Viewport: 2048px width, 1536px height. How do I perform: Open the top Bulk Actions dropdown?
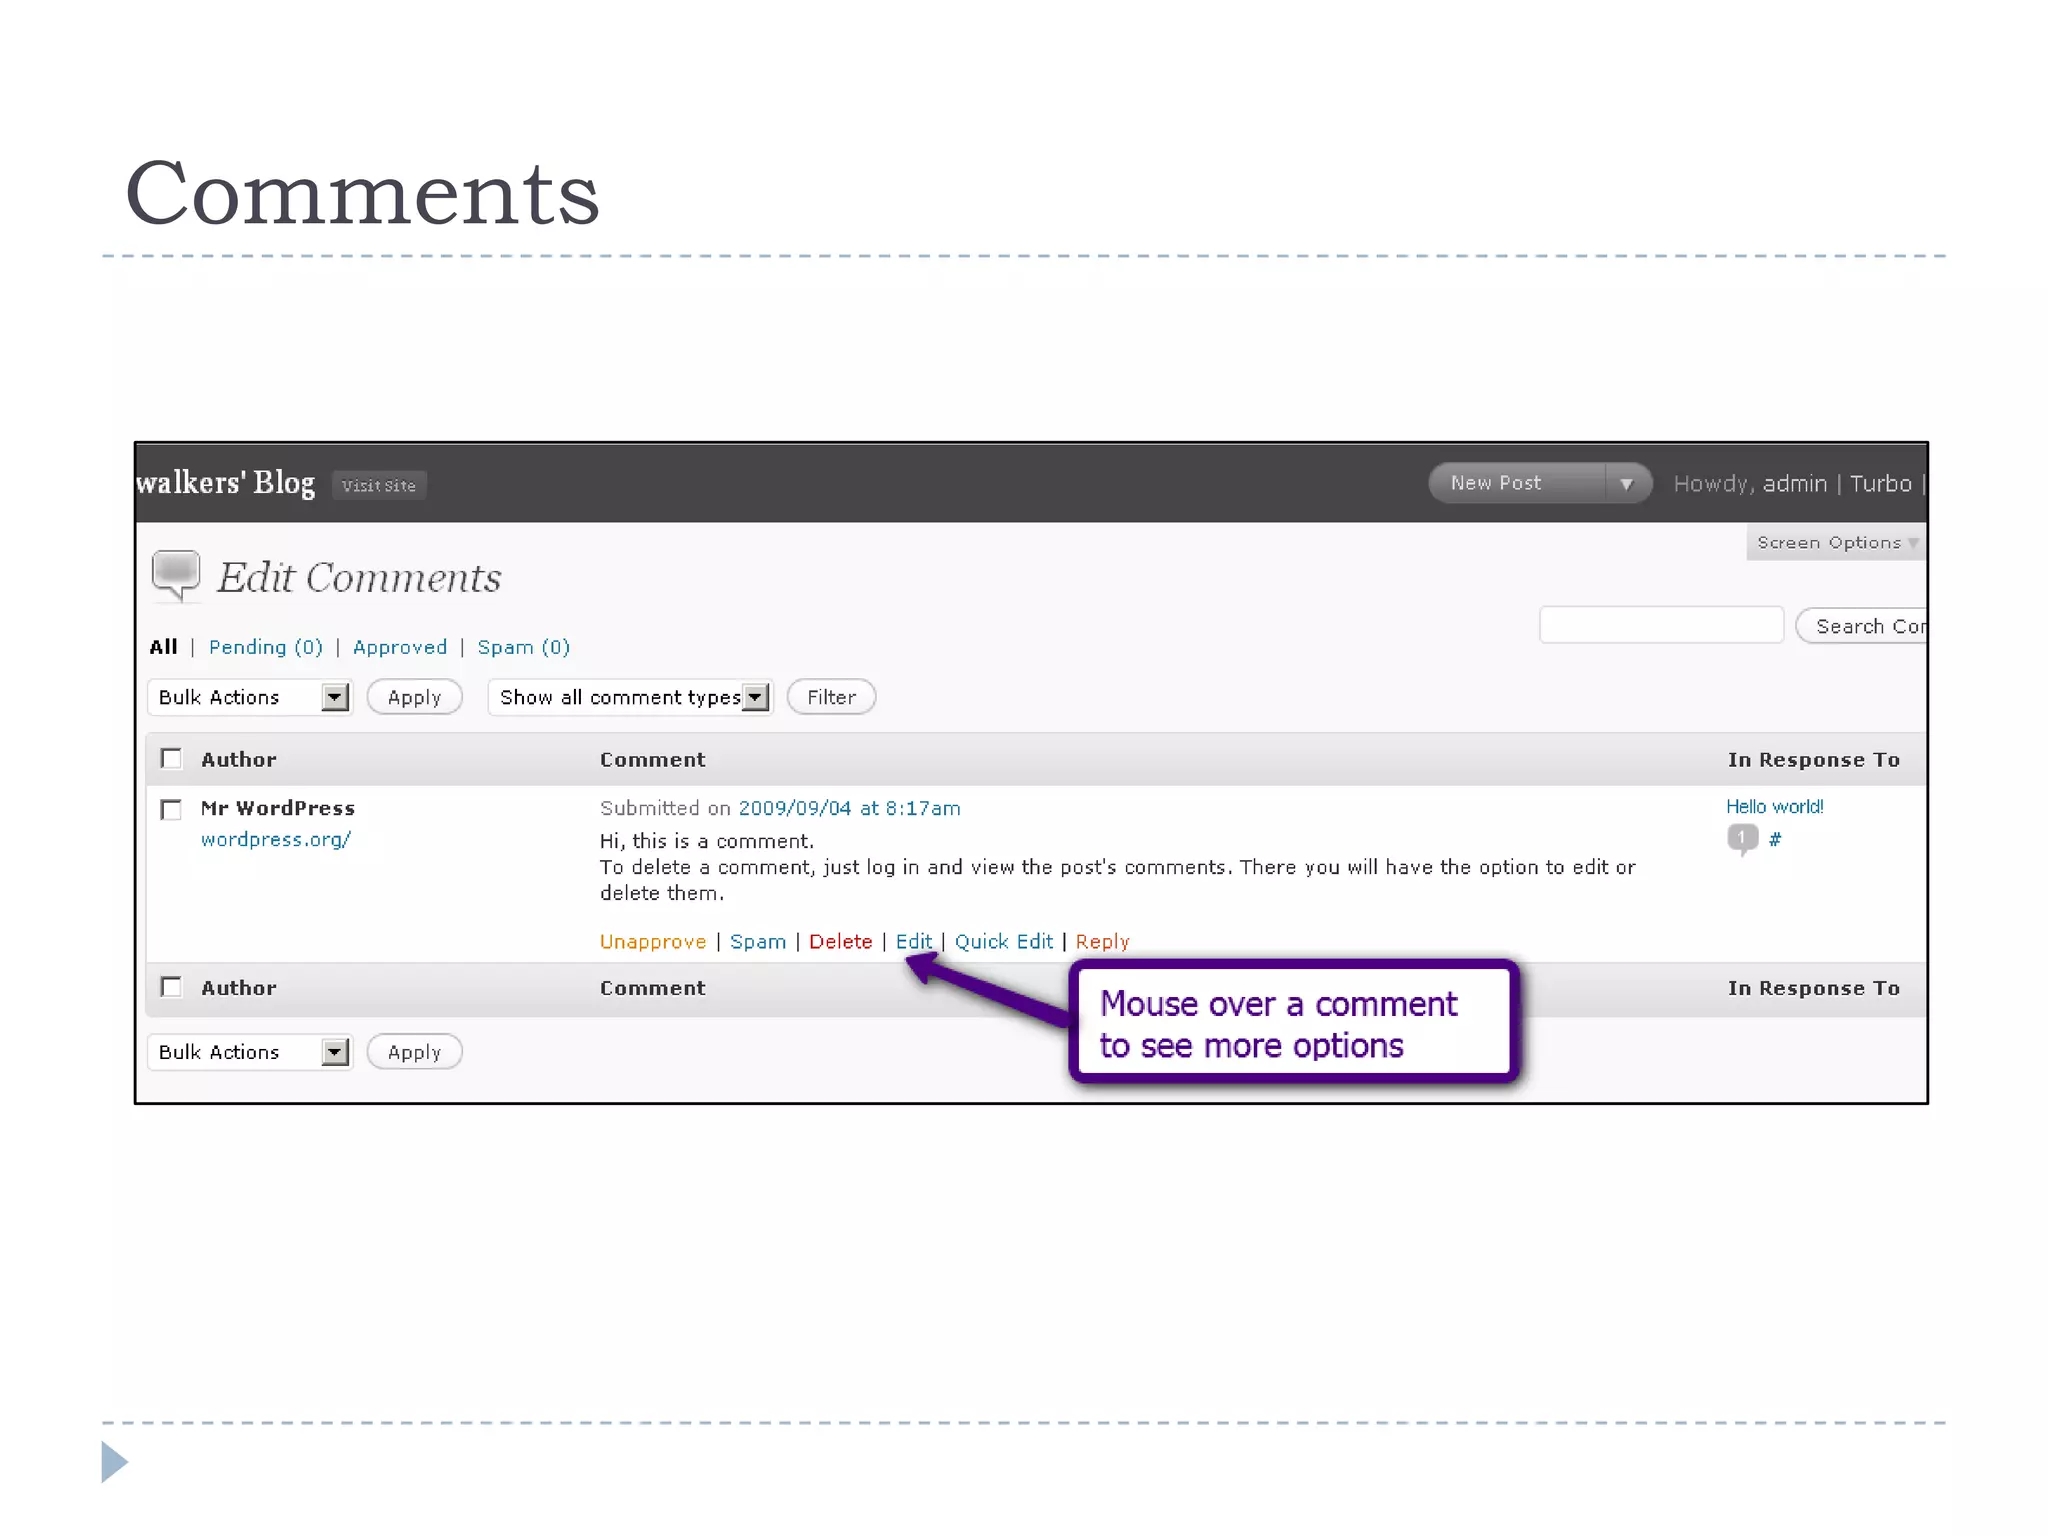point(249,697)
